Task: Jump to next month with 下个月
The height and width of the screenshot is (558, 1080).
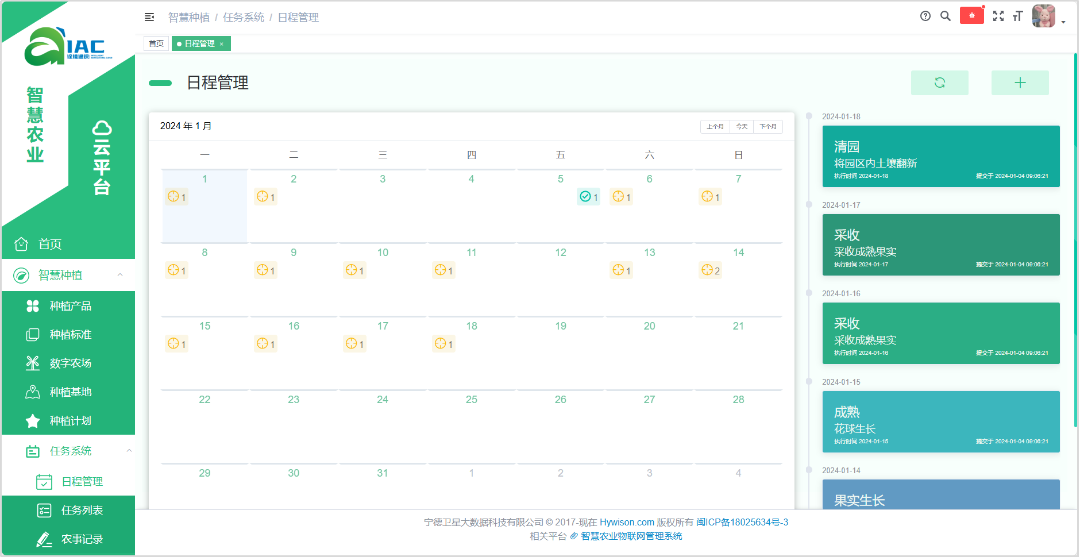Action: (768, 127)
